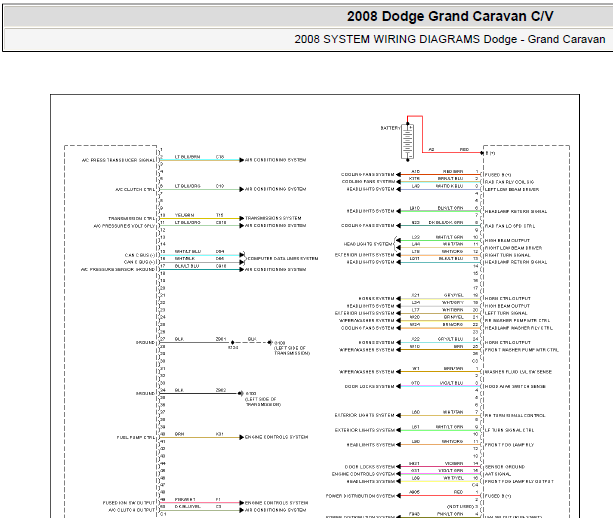Image resolution: width=613 pixels, height=518 pixels.
Task: Click the splice dot on the pin 27 ground wire
Action: (x=233, y=343)
